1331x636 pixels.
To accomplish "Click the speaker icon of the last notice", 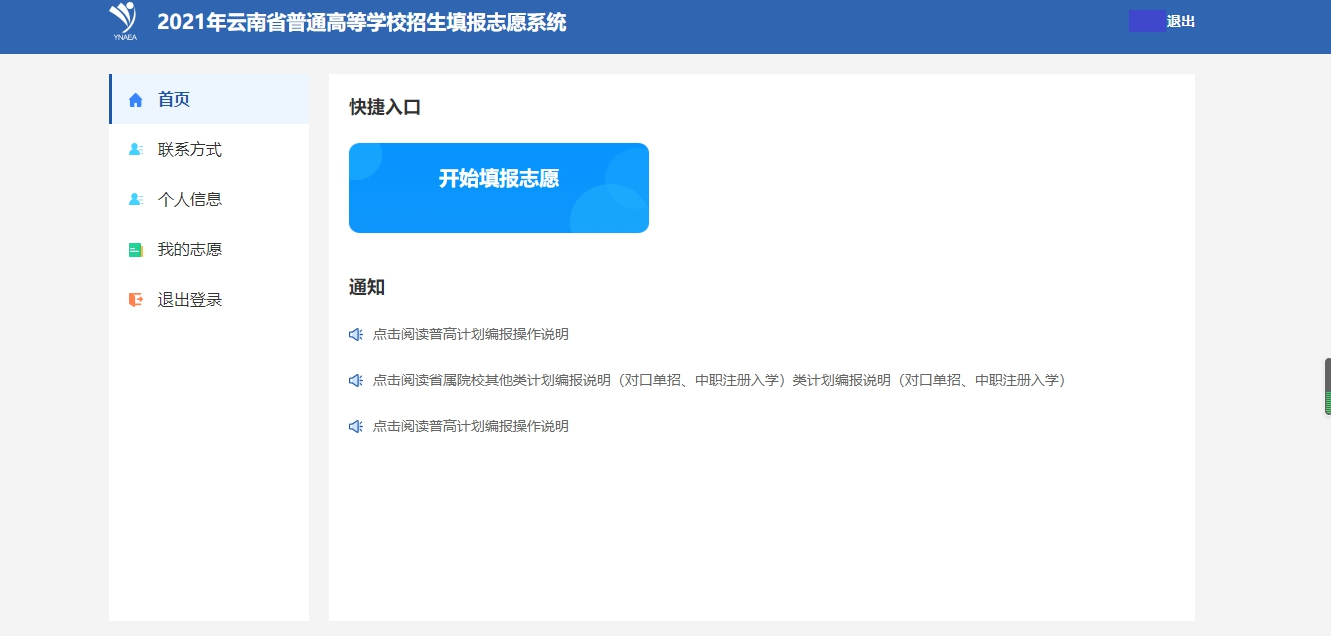I will 355,426.
